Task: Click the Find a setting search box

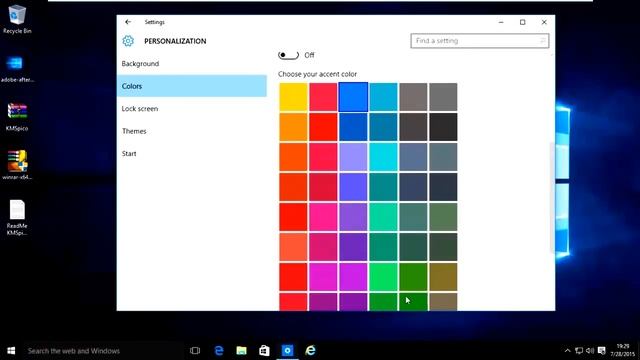Action: tap(480, 41)
